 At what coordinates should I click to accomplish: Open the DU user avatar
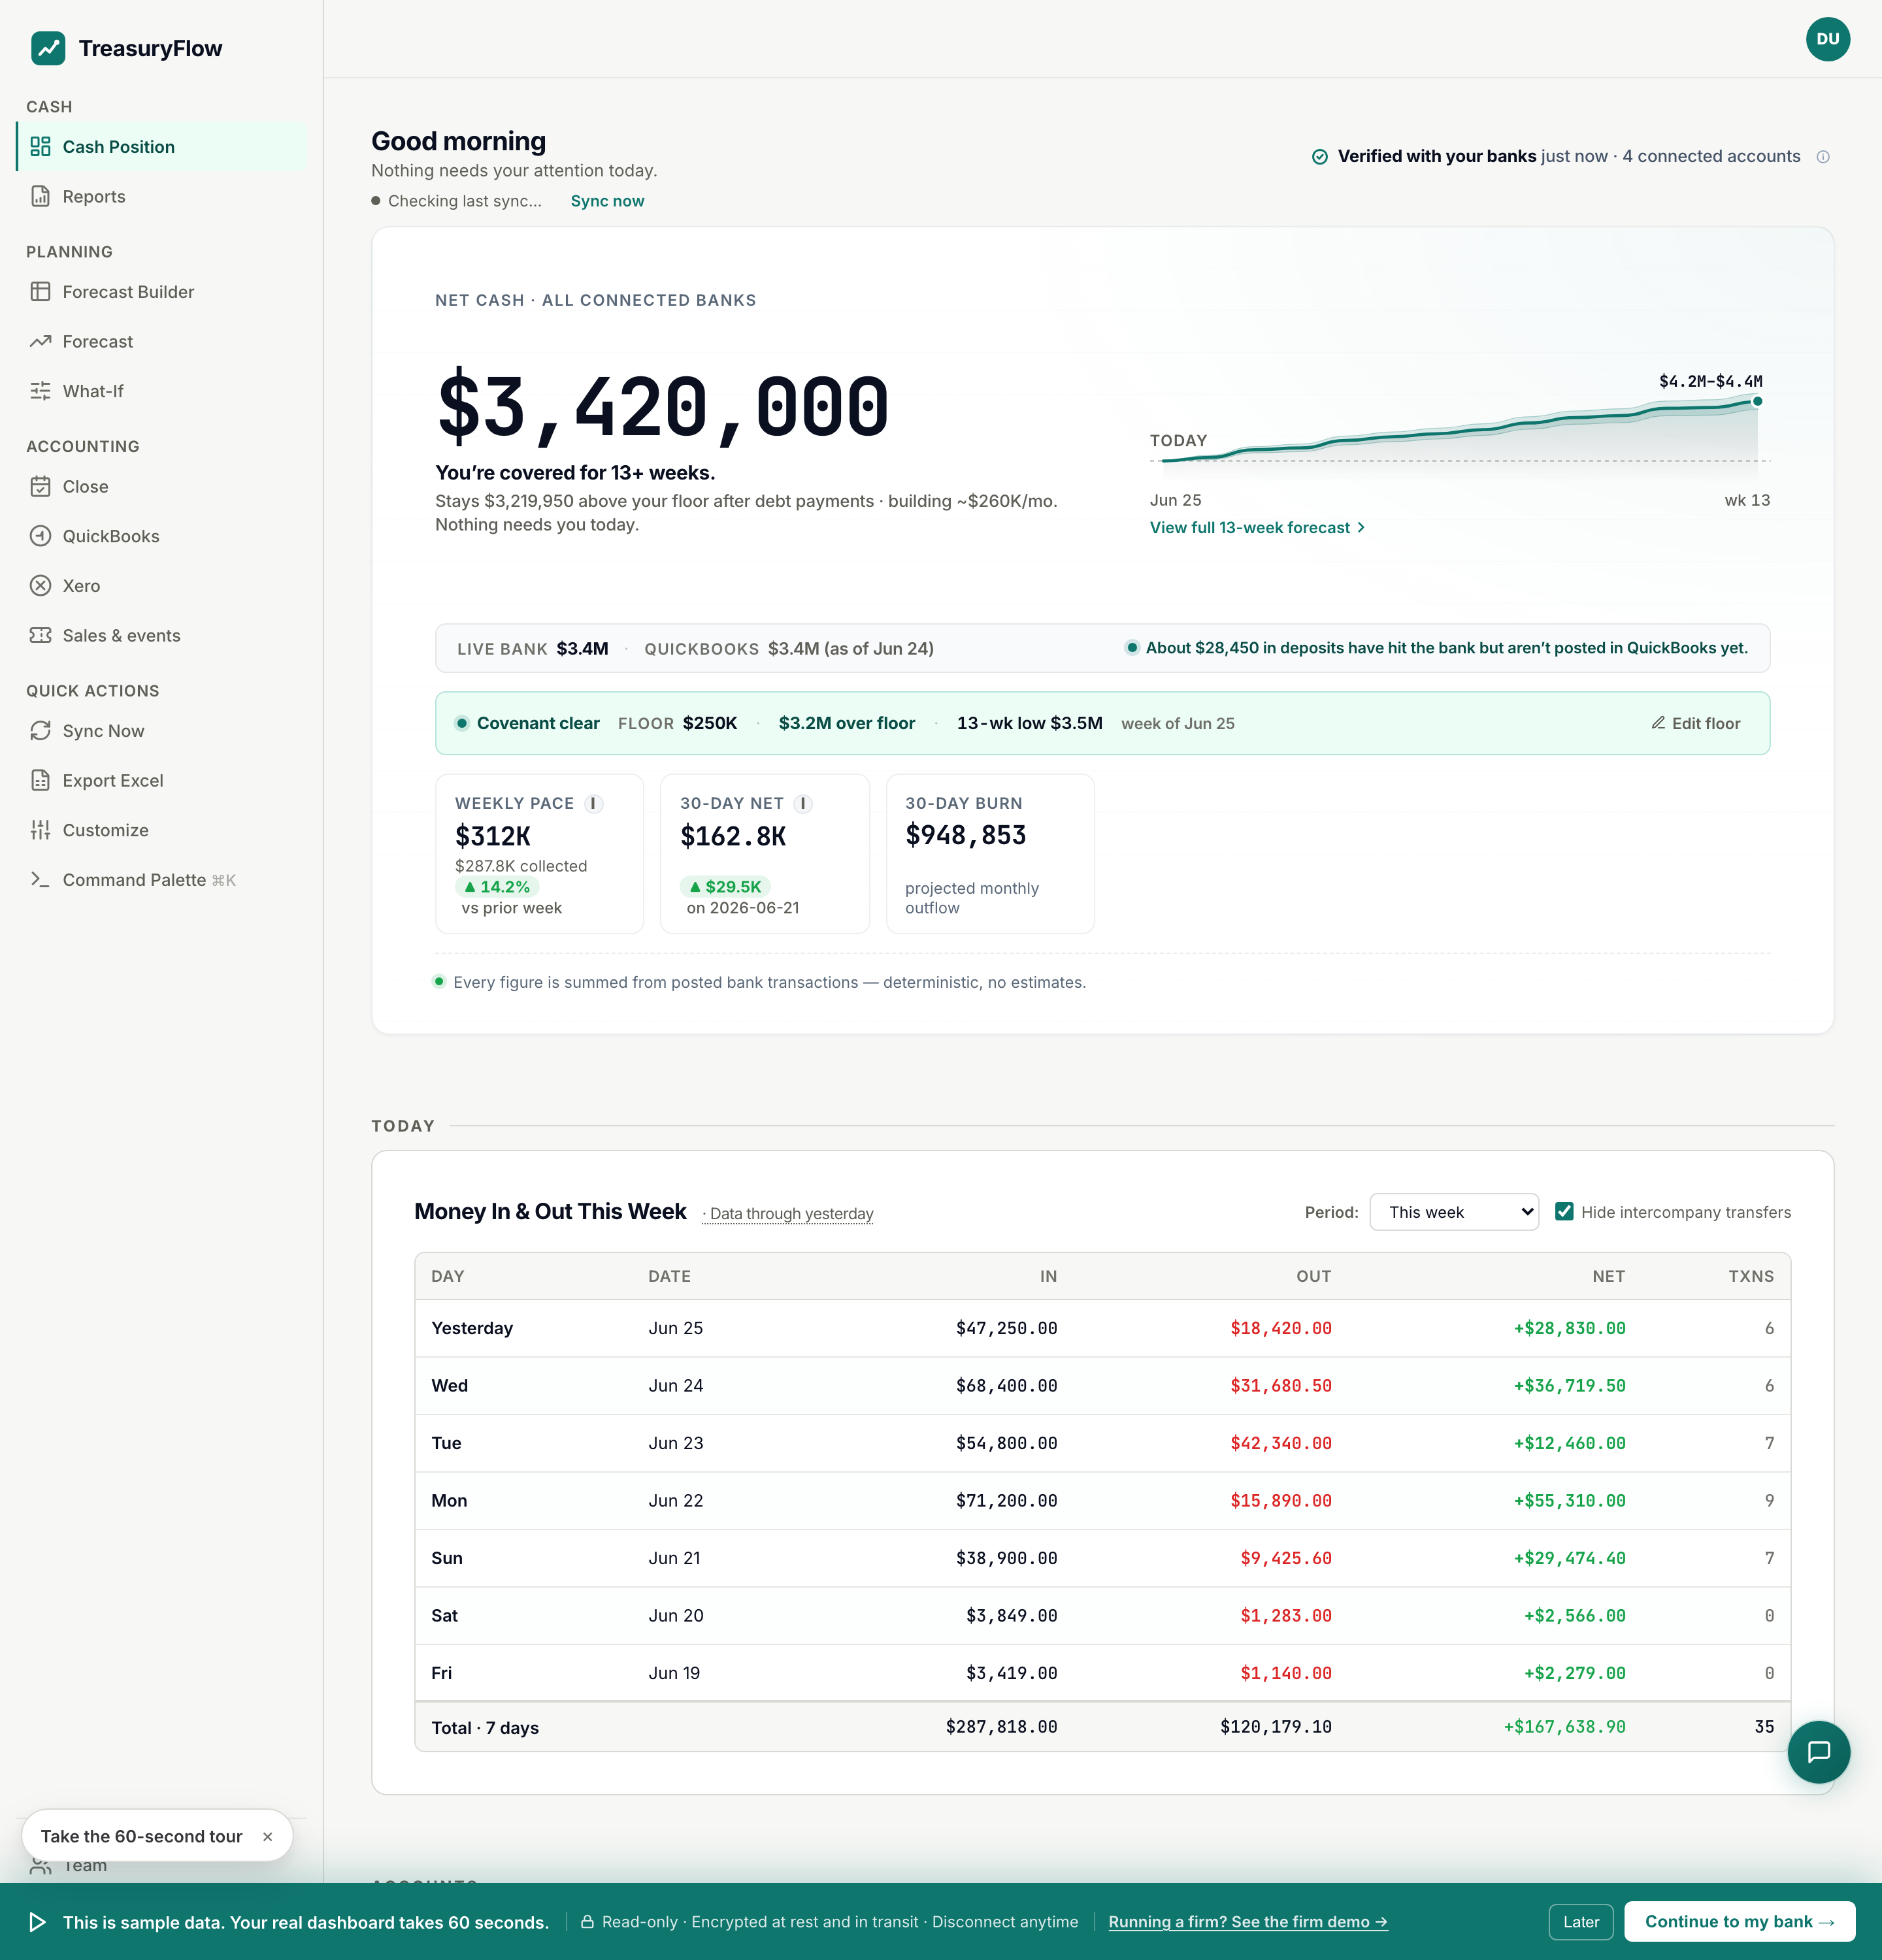[1828, 39]
